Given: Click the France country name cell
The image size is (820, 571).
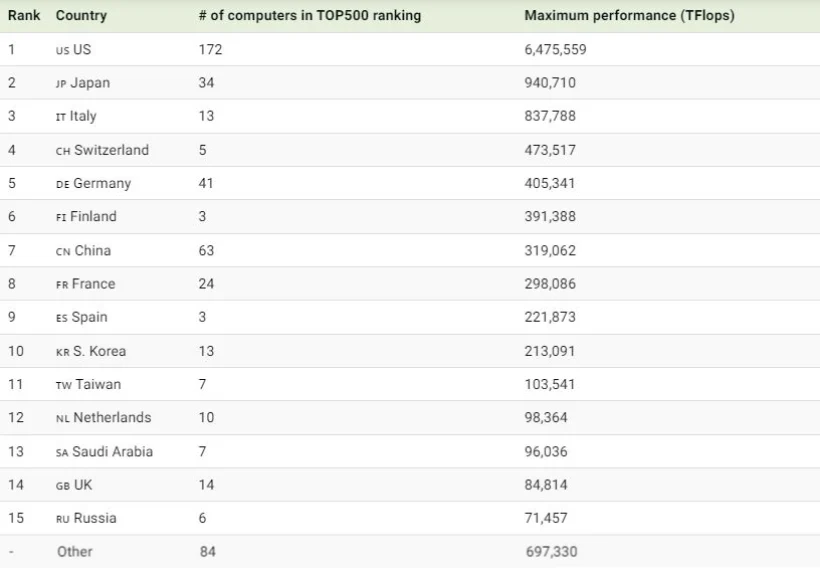Looking at the screenshot, I should (x=93, y=284).
